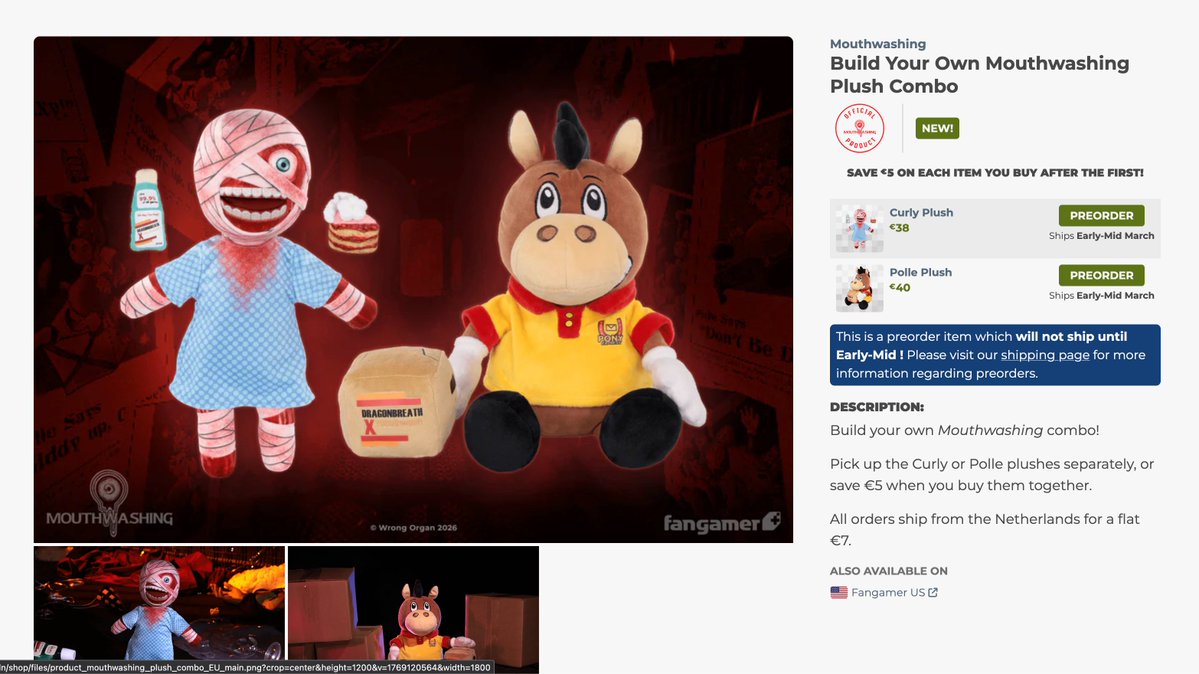This screenshot has height=674, width=1199.
Task: Preorder the Polle Plush
Action: pos(1101,275)
